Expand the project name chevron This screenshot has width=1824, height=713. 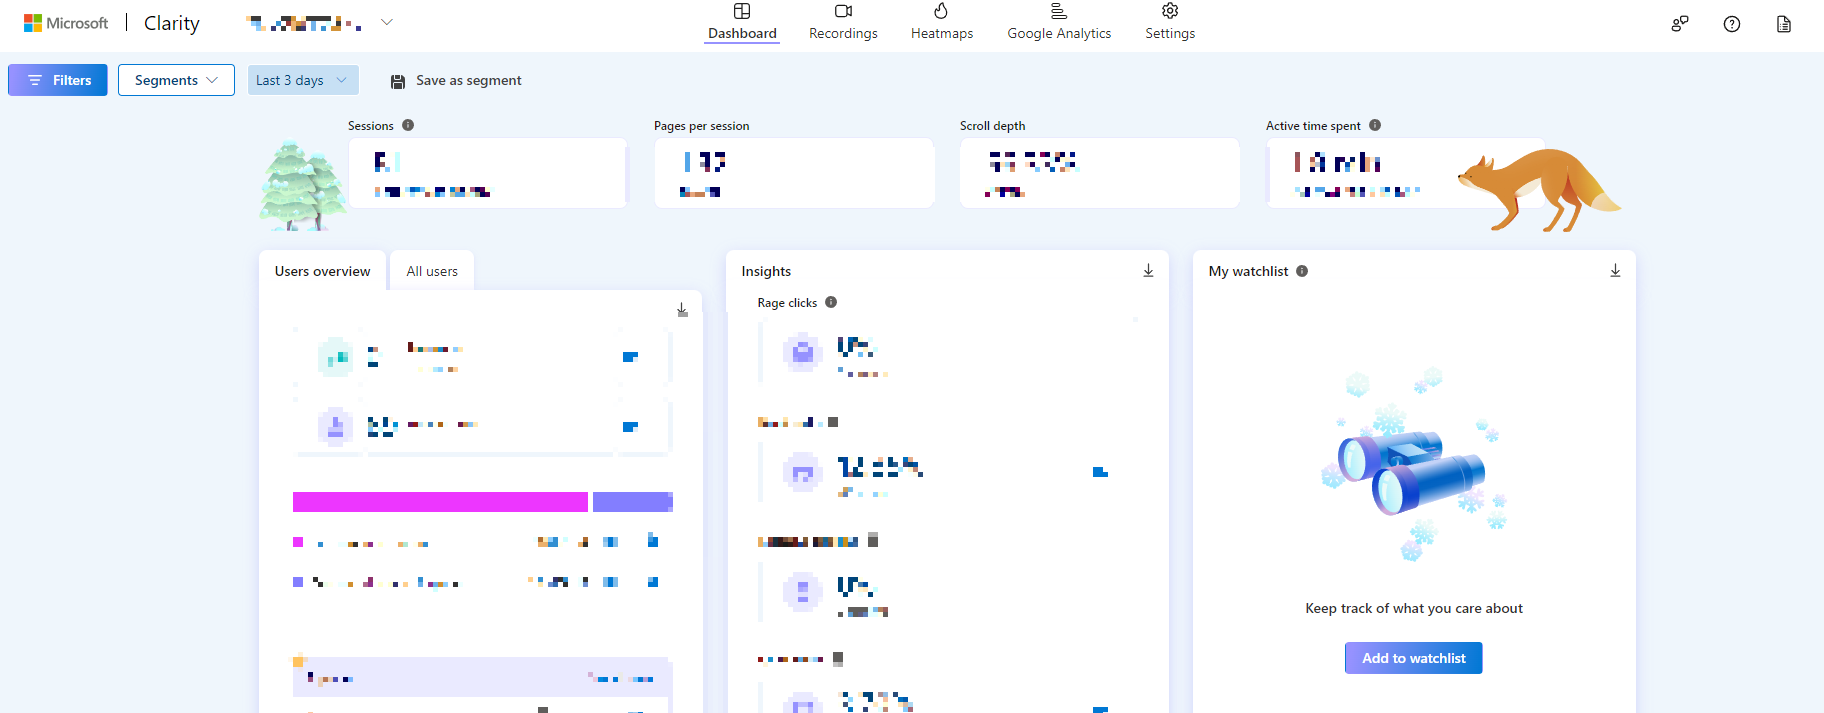387,22
